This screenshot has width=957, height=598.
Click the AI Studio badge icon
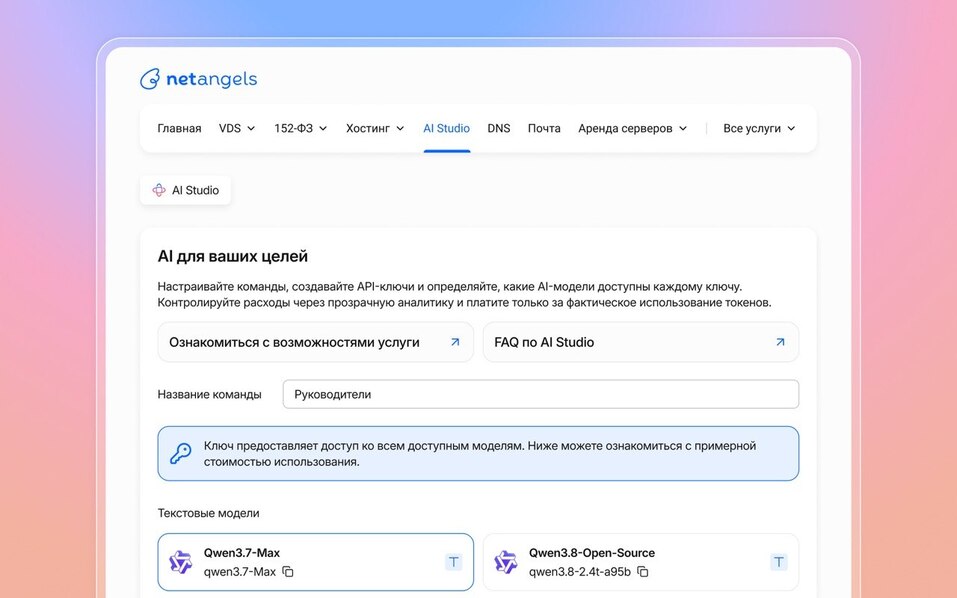click(159, 190)
